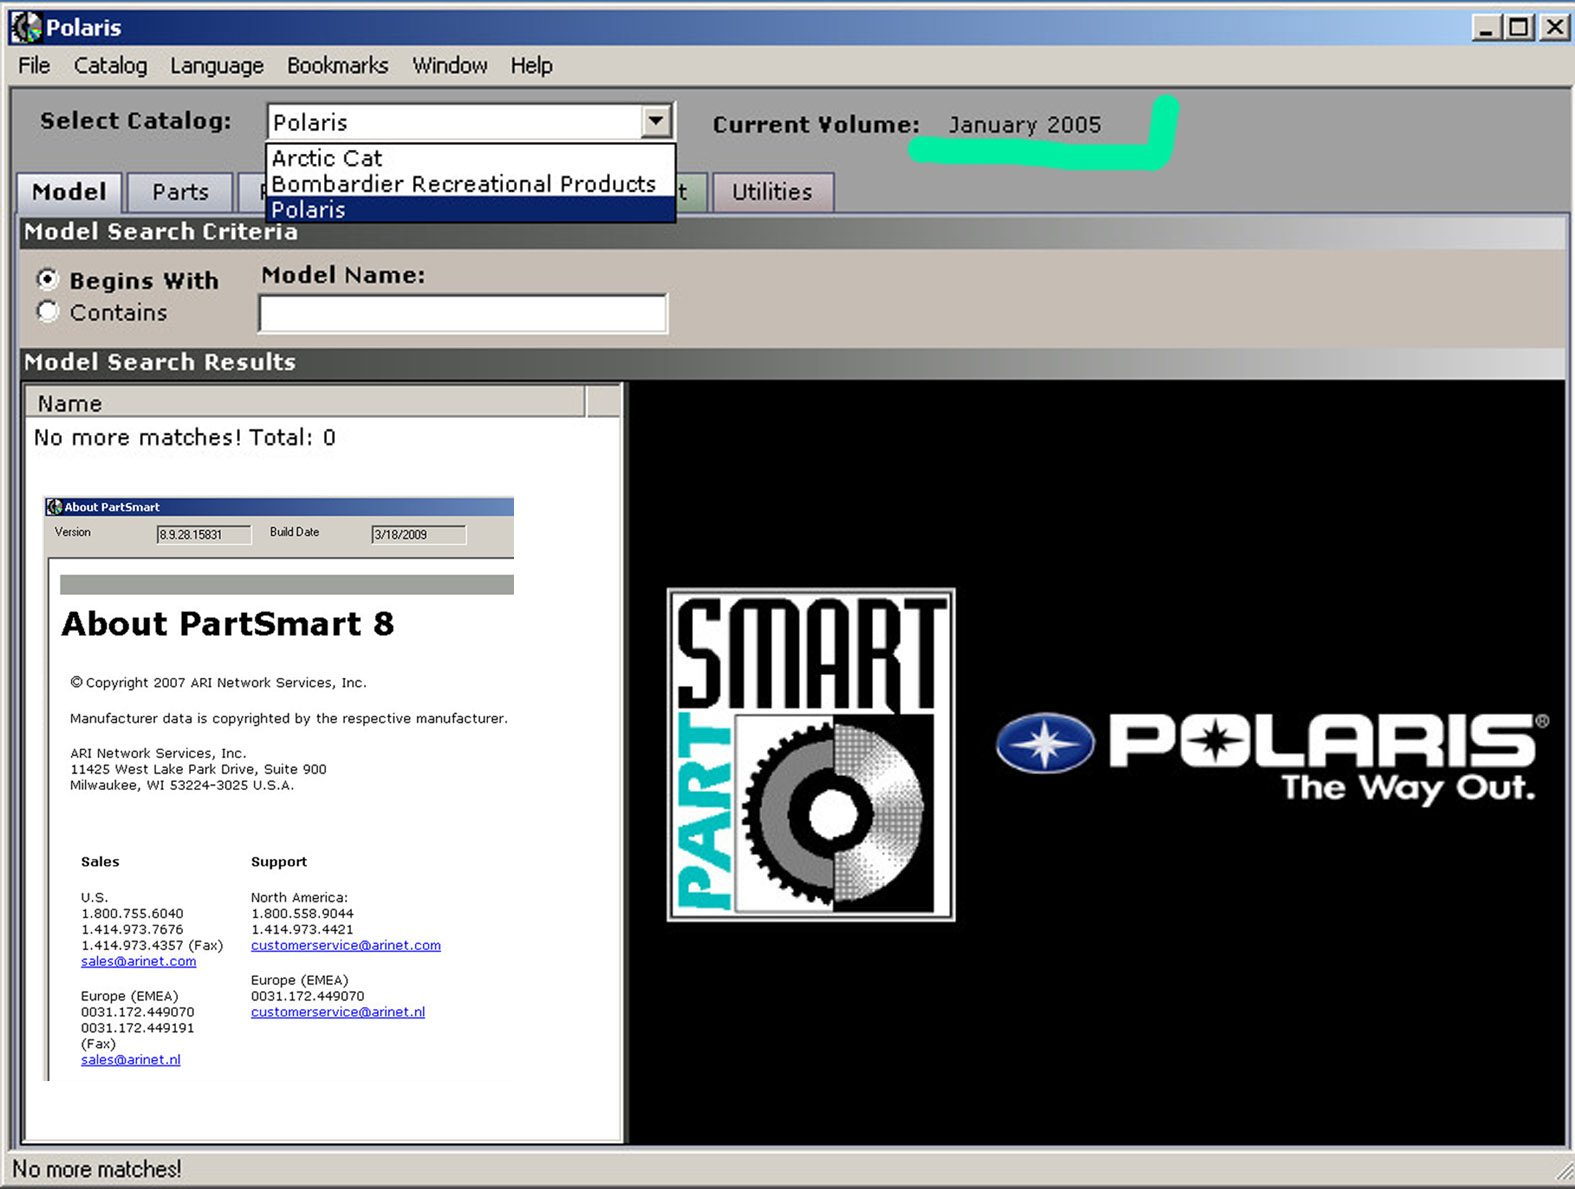Choose Arctic Cat from catalog list

click(327, 158)
